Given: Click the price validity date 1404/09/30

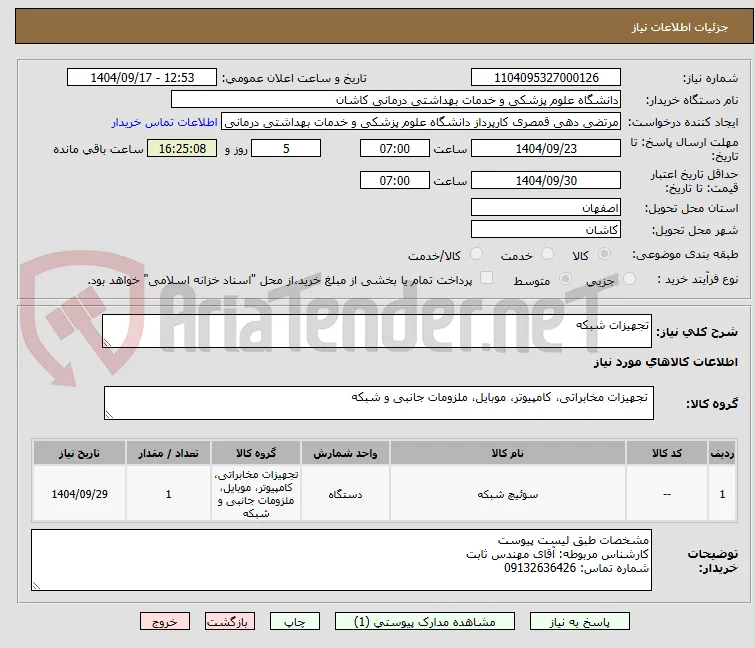Looking at the screenshot, I should 546,181.
